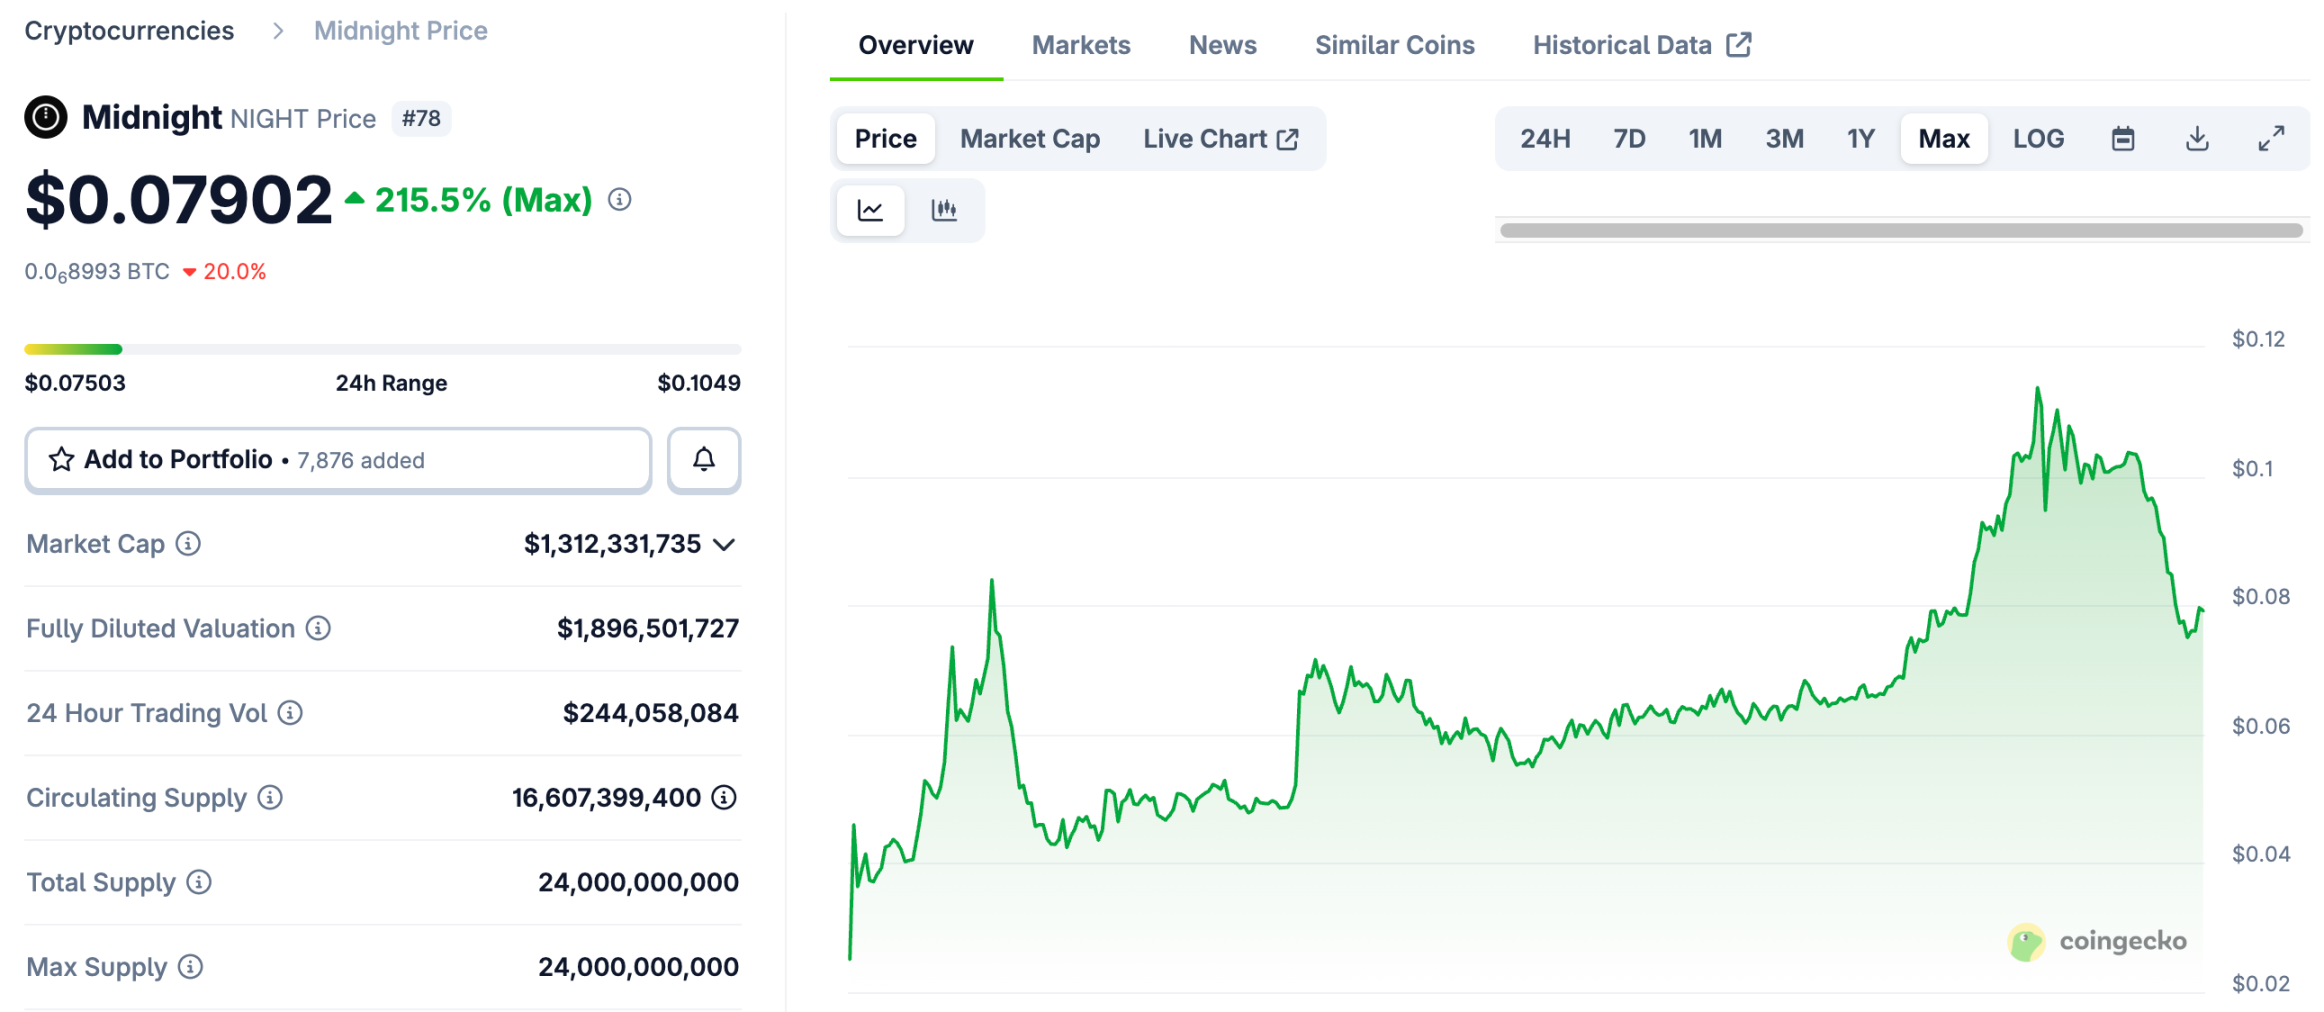The image size is (2324, 1012).
Task: Select the 1Y time range option
Action: (1860, 138)
